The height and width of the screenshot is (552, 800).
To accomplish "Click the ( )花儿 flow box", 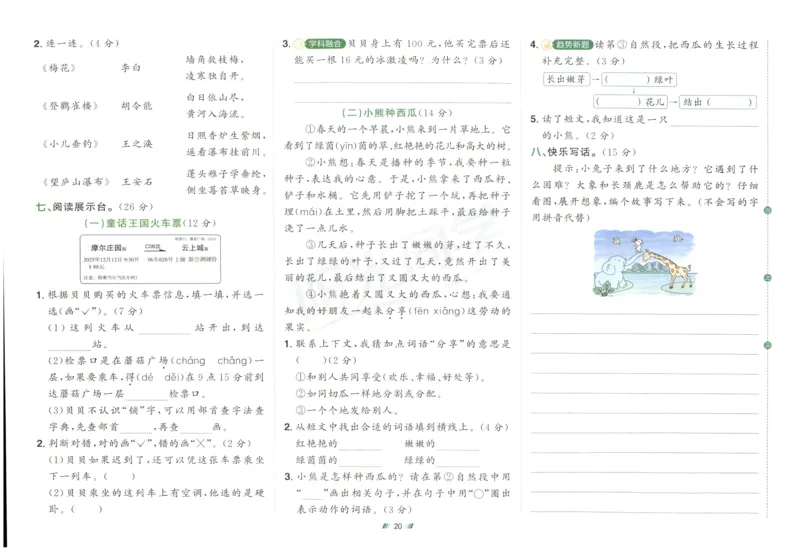I will pos(631,102).
